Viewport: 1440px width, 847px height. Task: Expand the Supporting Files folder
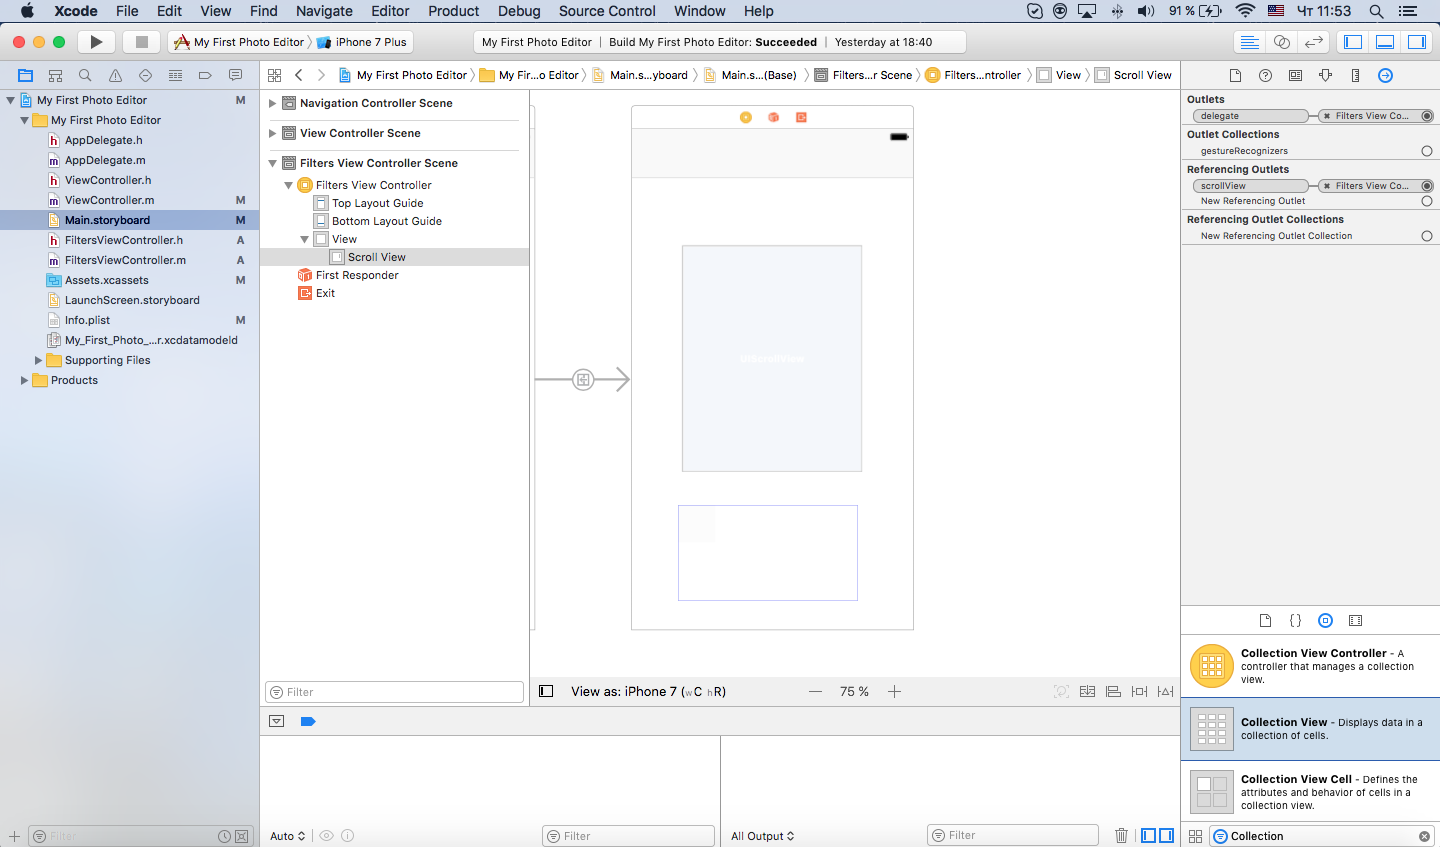point(38,360)
